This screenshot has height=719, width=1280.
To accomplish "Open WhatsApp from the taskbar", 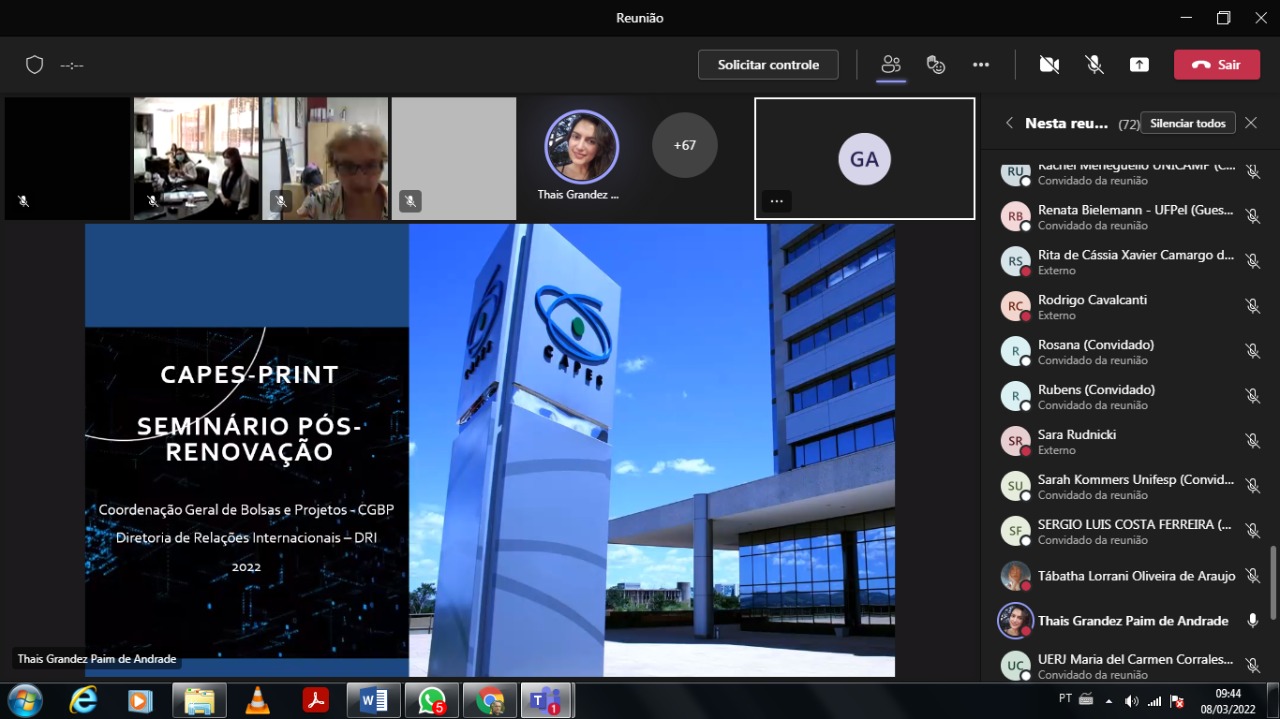I will click(432, 701).
